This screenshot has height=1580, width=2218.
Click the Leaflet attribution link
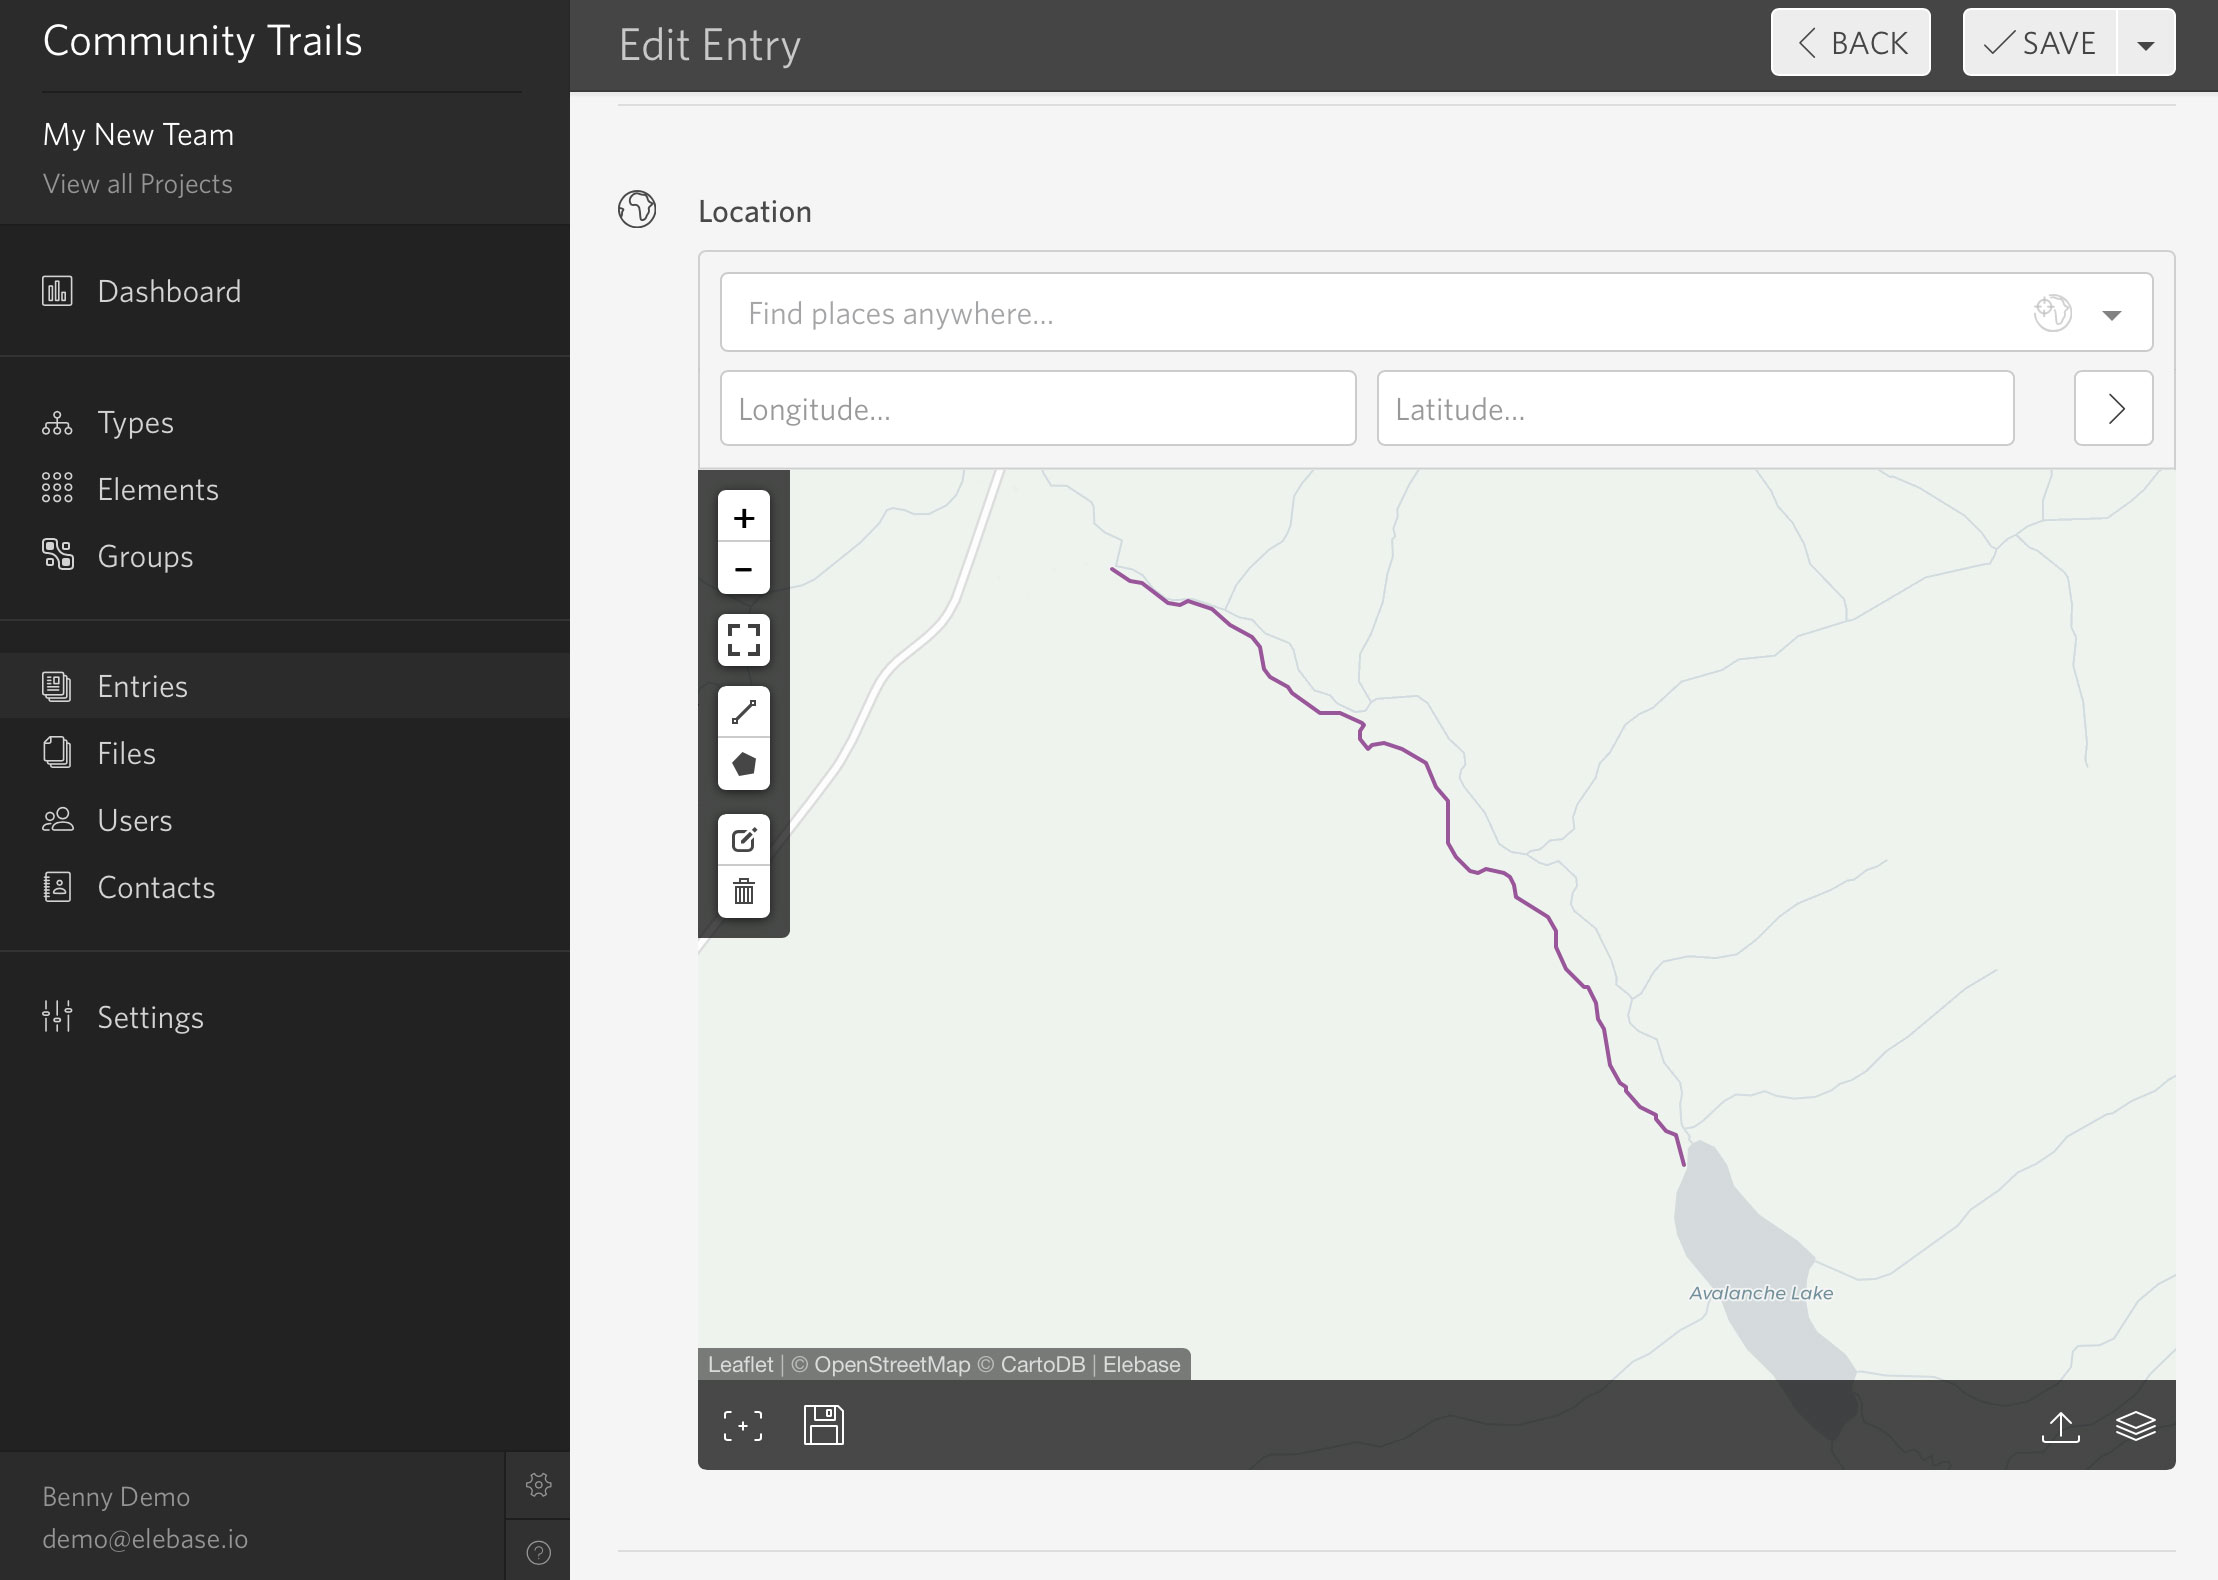(740, 1364)
